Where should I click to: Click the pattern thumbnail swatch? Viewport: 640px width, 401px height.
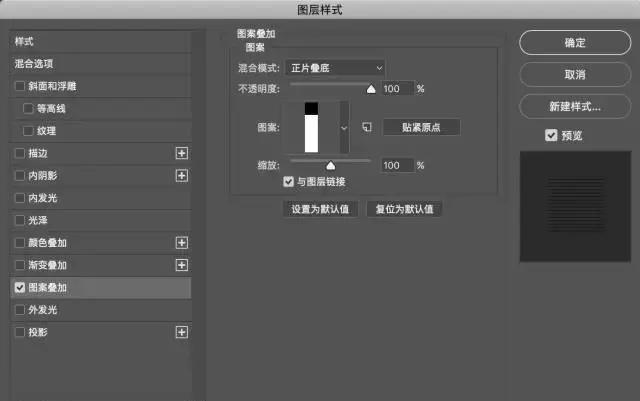point(311,127)
